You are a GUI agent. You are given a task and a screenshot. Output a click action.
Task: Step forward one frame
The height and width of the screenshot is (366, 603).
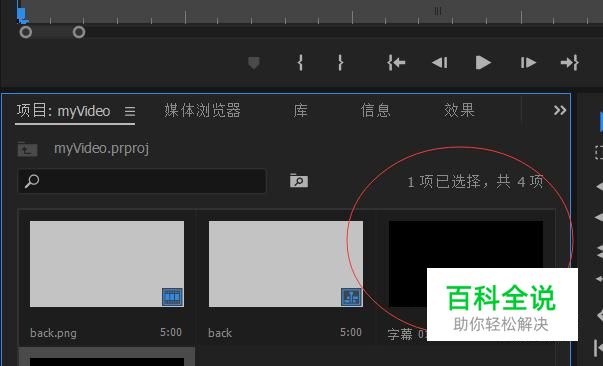pyautogui.click(x=528, y=63)
